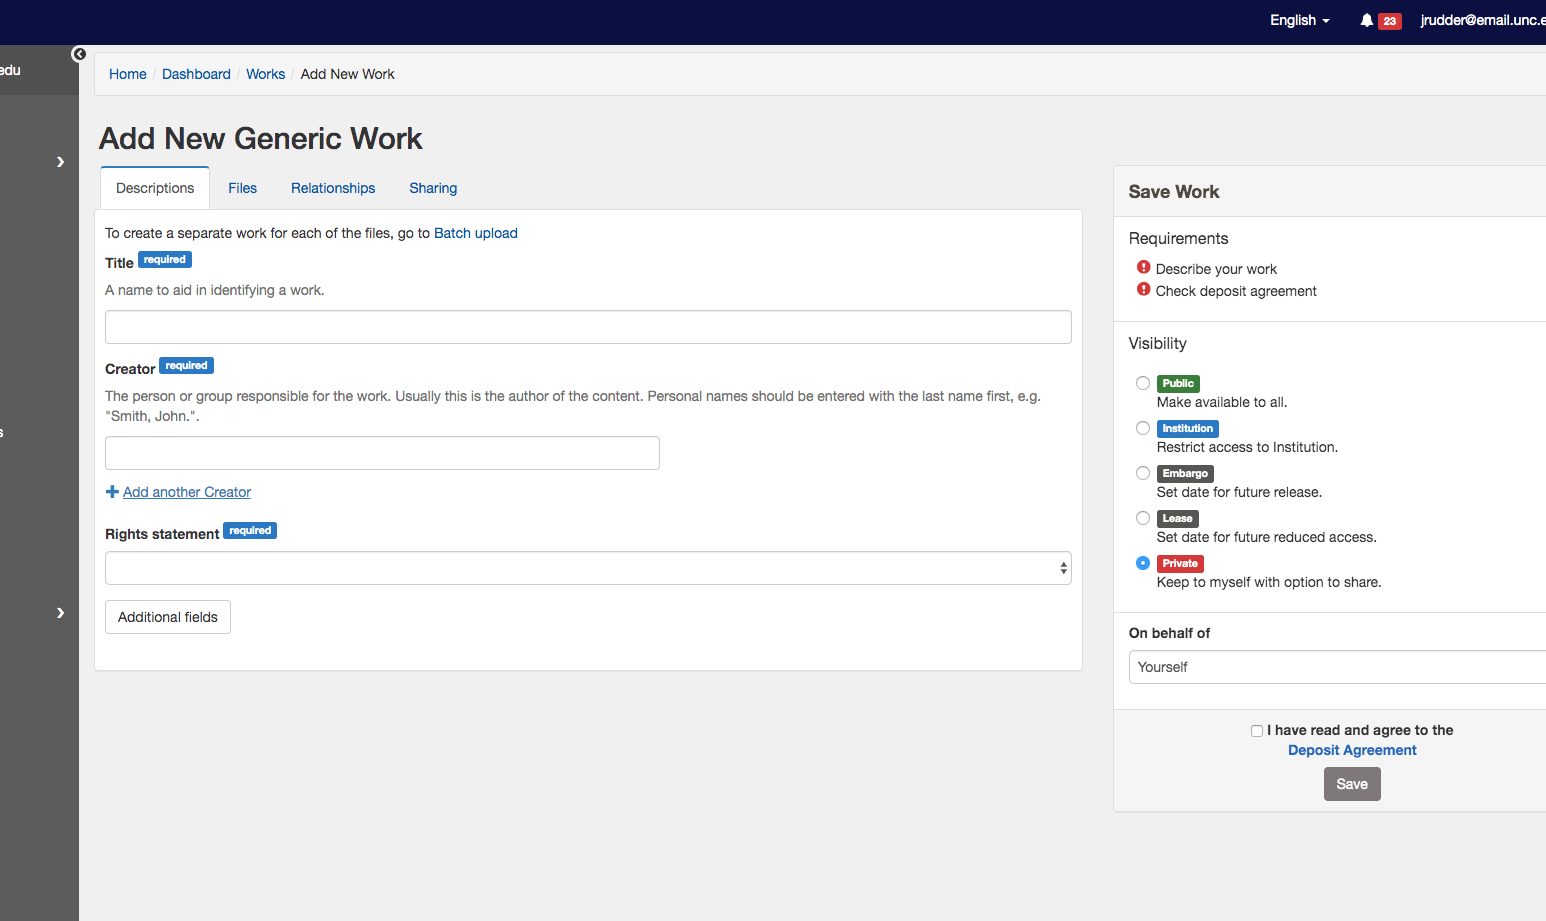
Task: Switch to the Descriptions tab
Action: click(x=155, y=188)
